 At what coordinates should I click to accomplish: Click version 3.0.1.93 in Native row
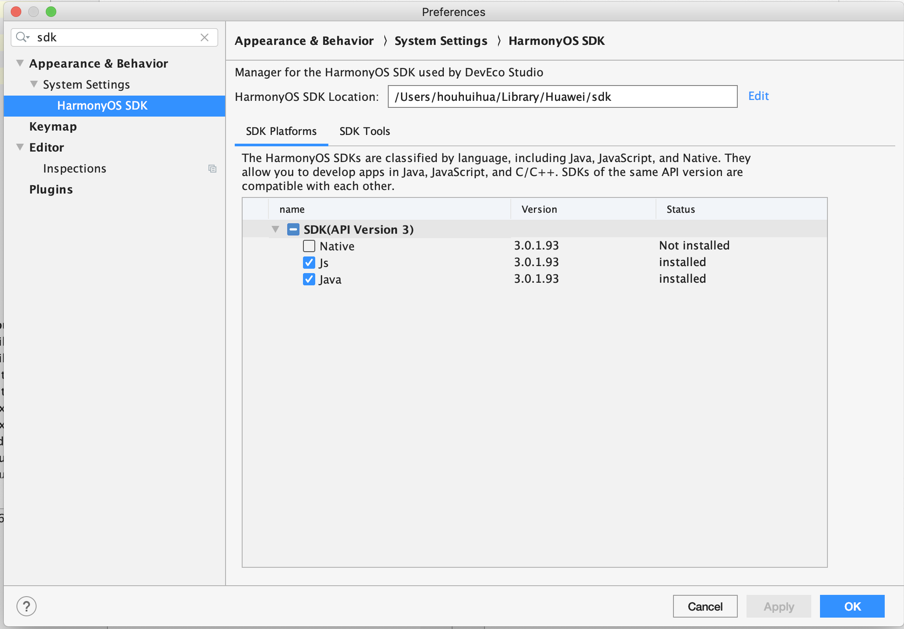[x=536, y=246]
